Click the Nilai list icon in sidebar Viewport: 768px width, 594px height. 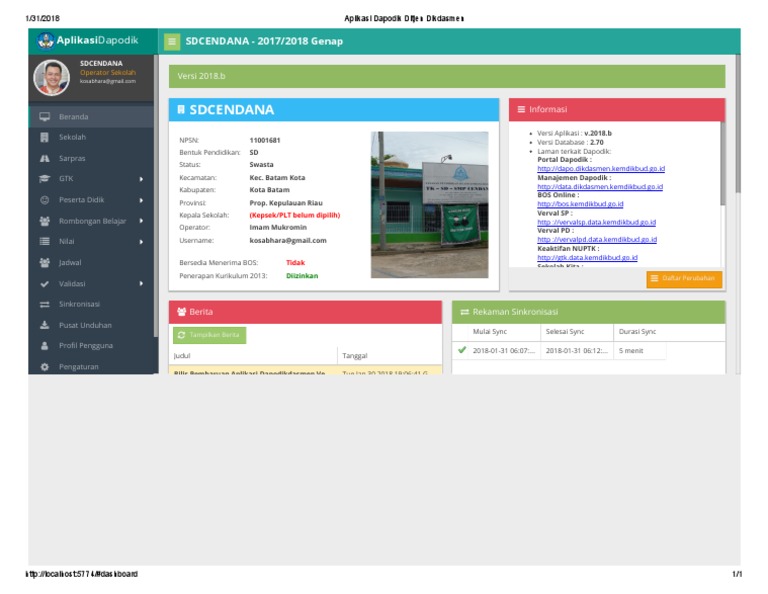point(45,241)
